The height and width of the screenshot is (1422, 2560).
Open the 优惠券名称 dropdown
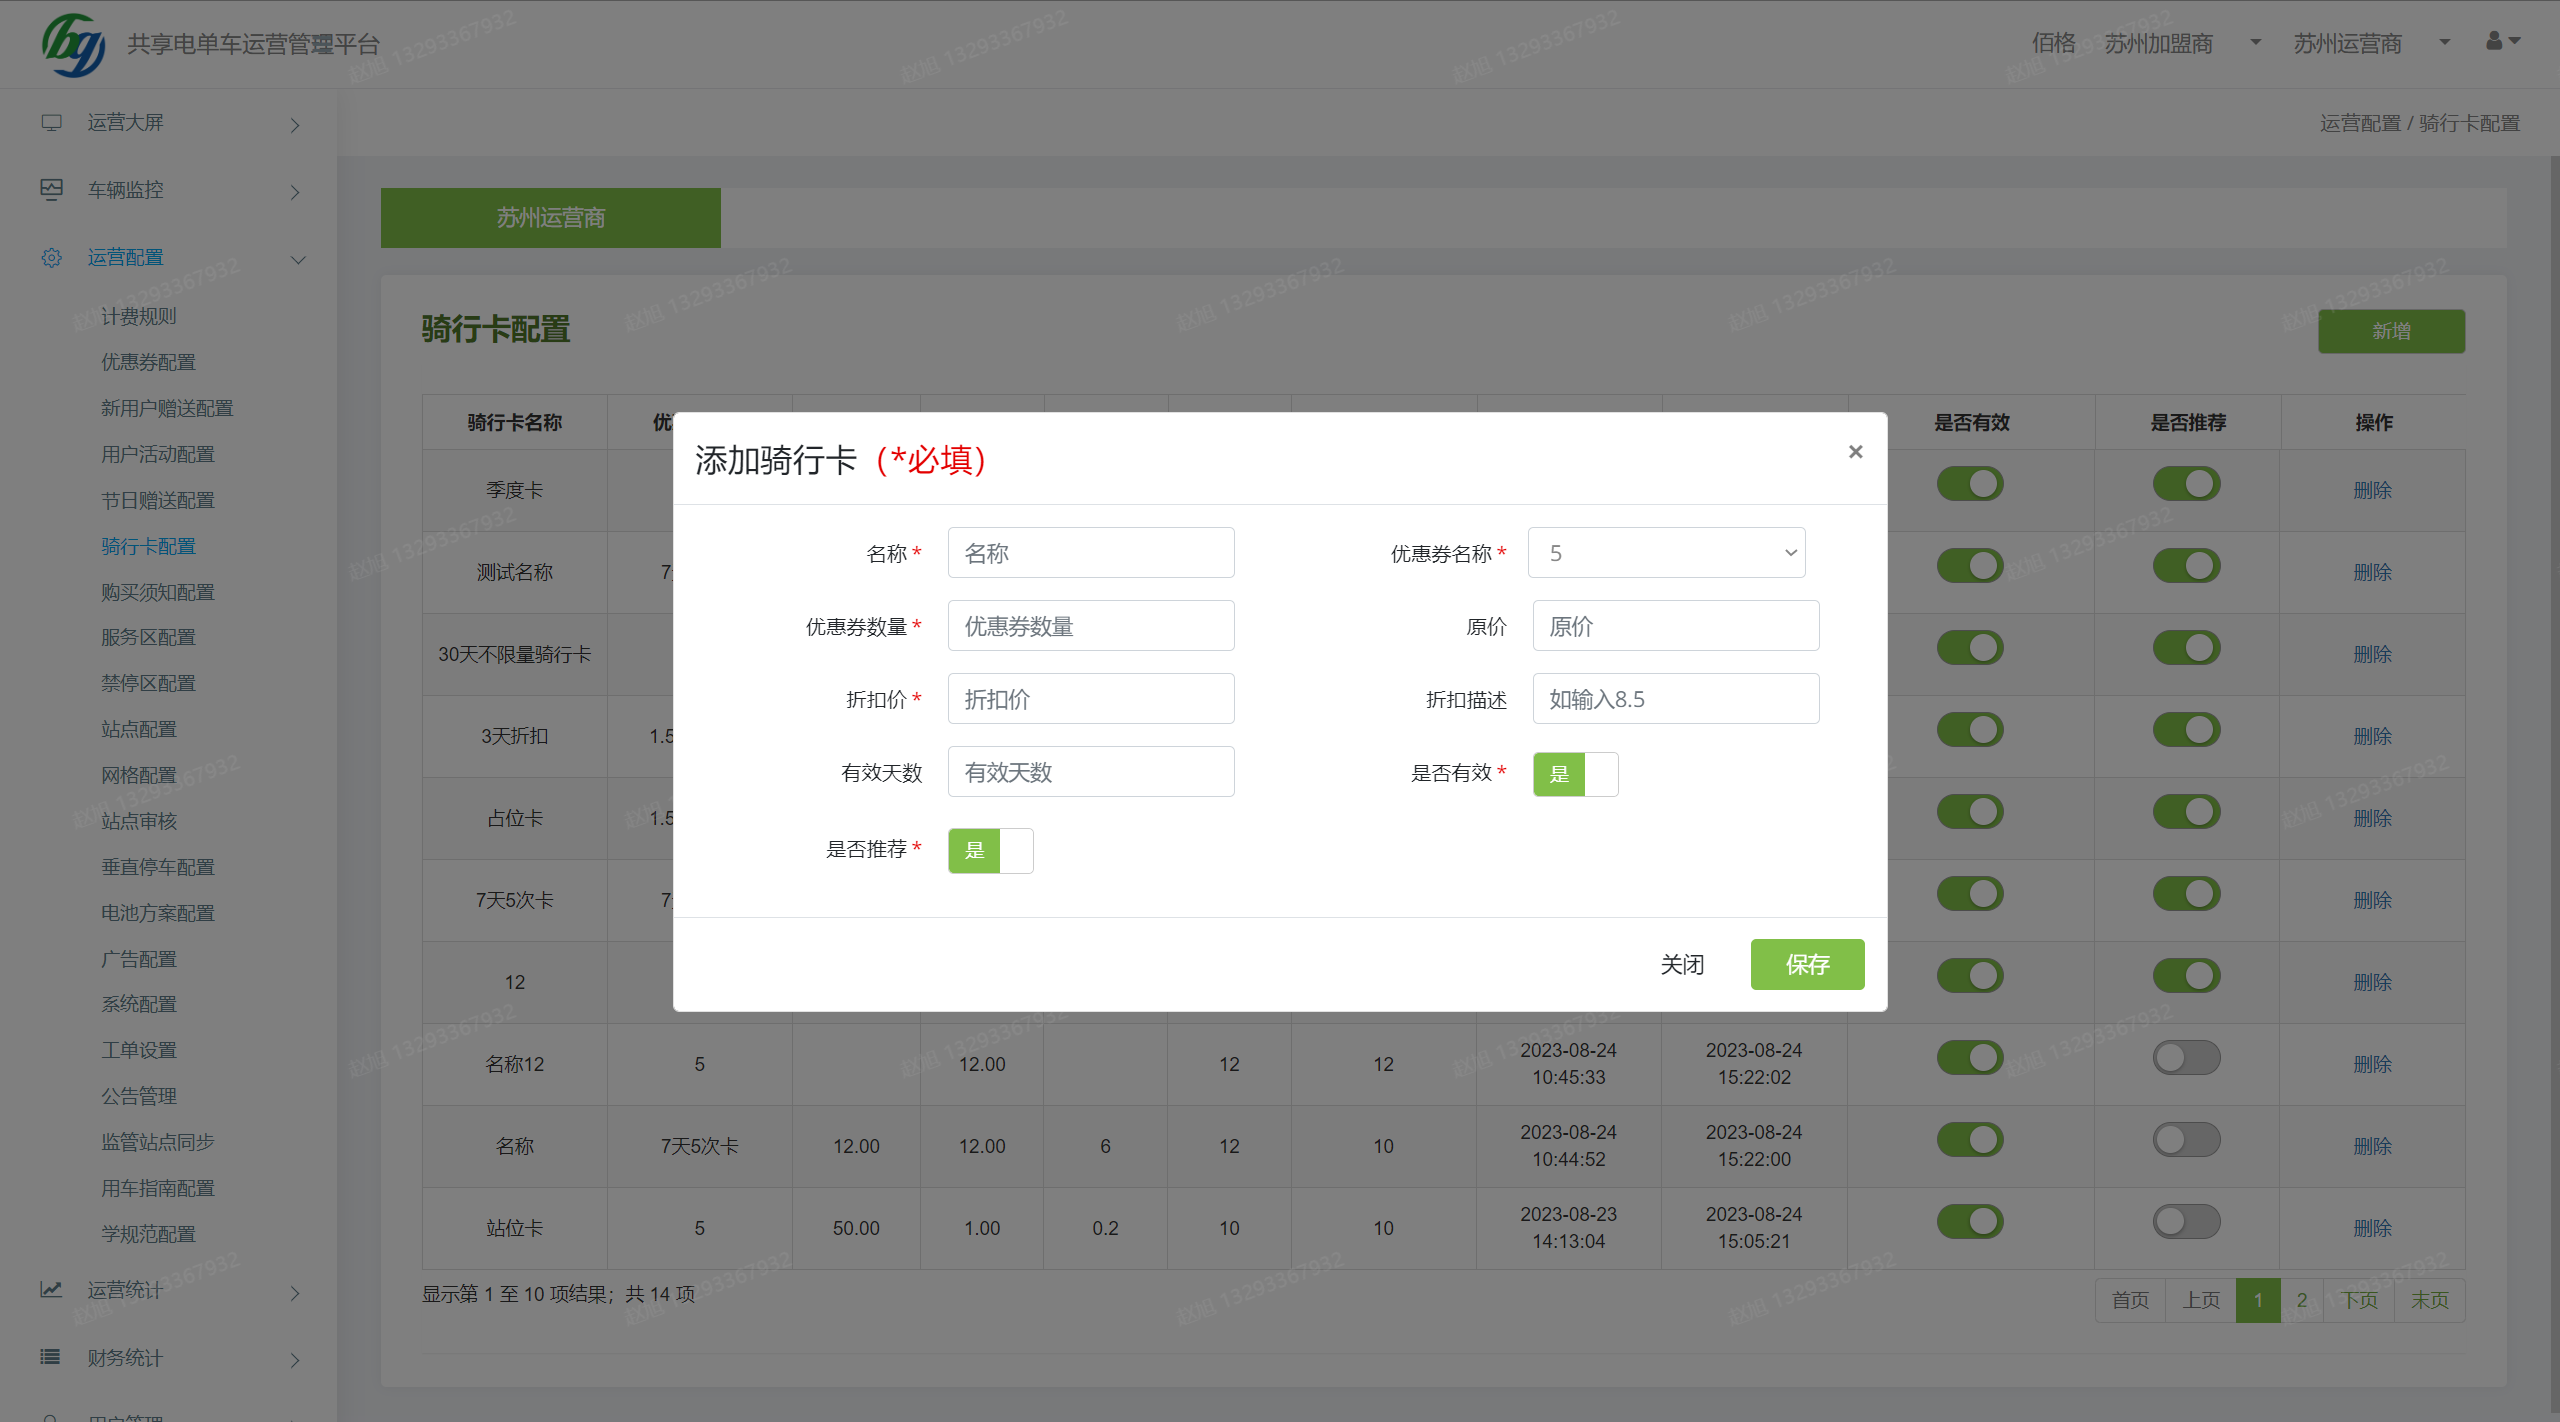tap(1666, 553)
